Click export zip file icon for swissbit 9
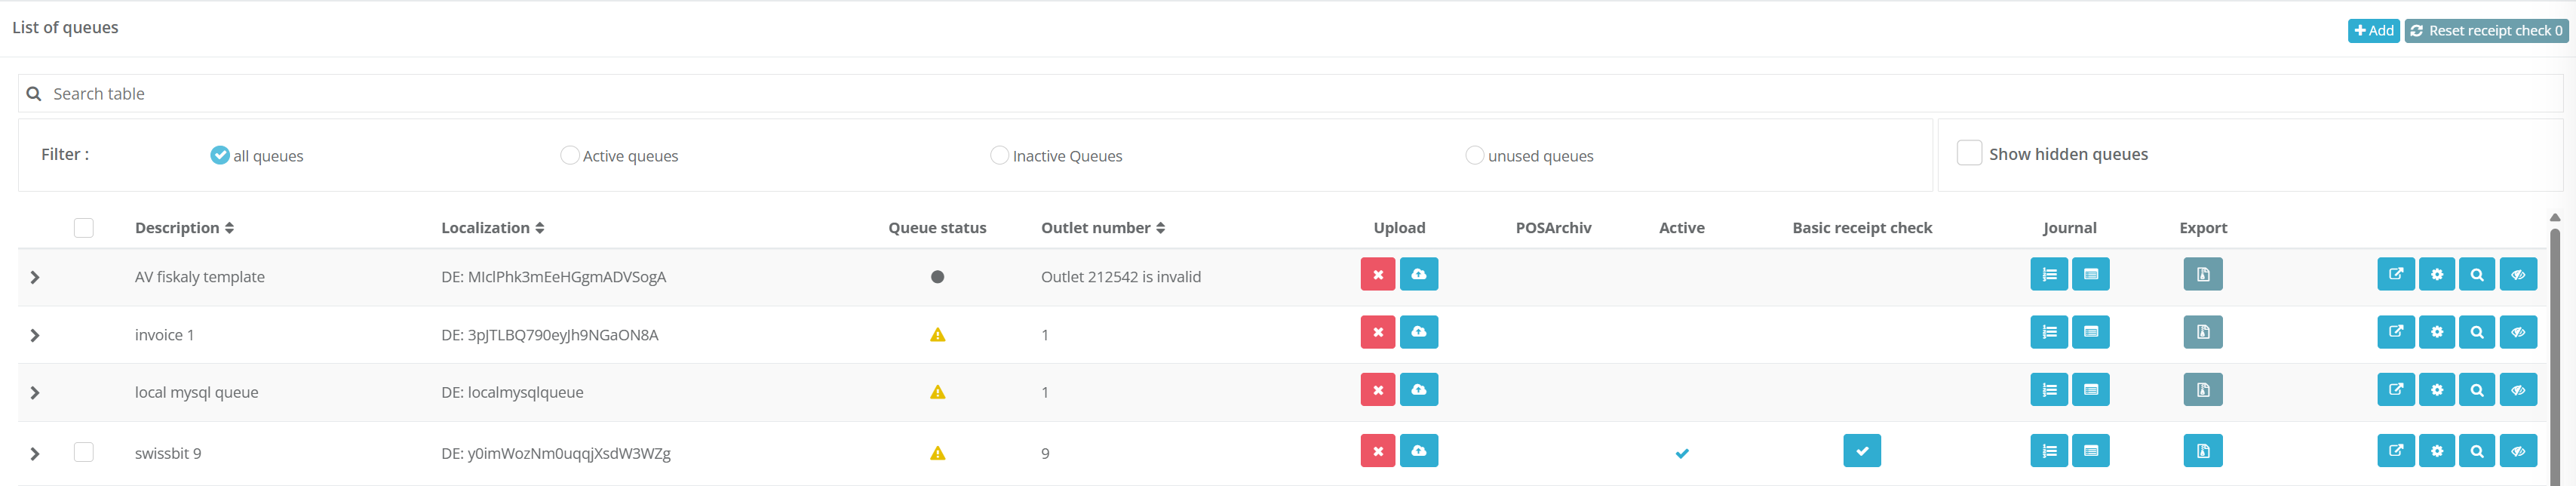The image size is (2576, 486). click(2202, 451)
